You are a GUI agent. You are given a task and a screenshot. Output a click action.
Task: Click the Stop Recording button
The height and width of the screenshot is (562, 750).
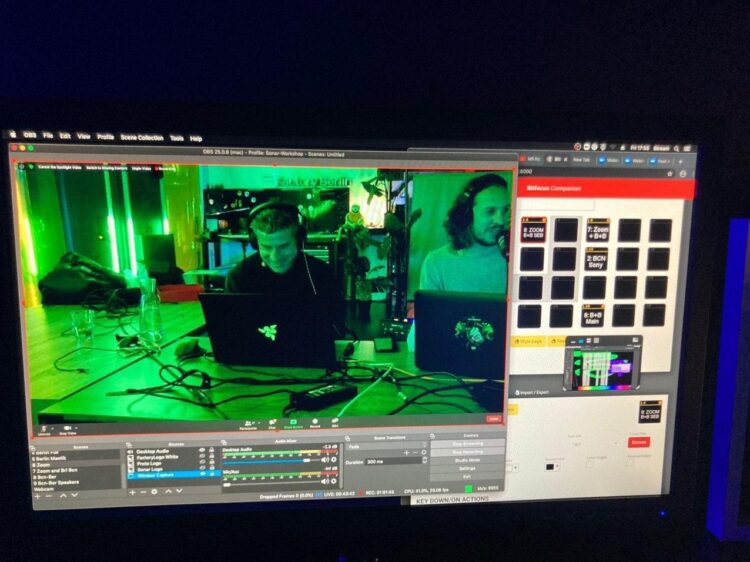tap(467, 452)
